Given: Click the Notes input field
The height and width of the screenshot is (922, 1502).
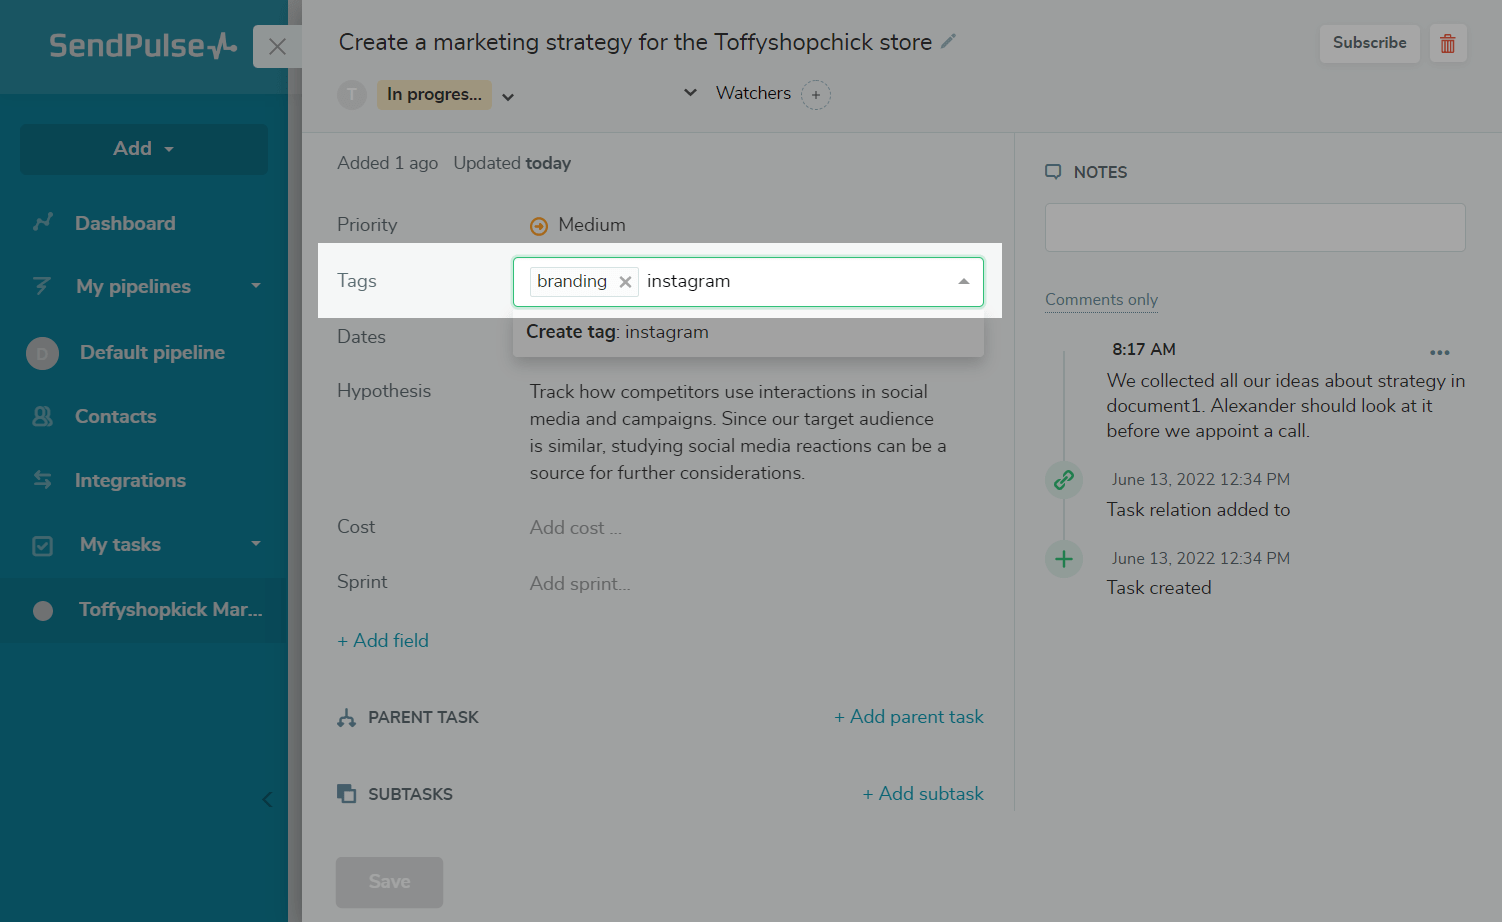Looking at the screenshot, I should (x=1255, y=228).
